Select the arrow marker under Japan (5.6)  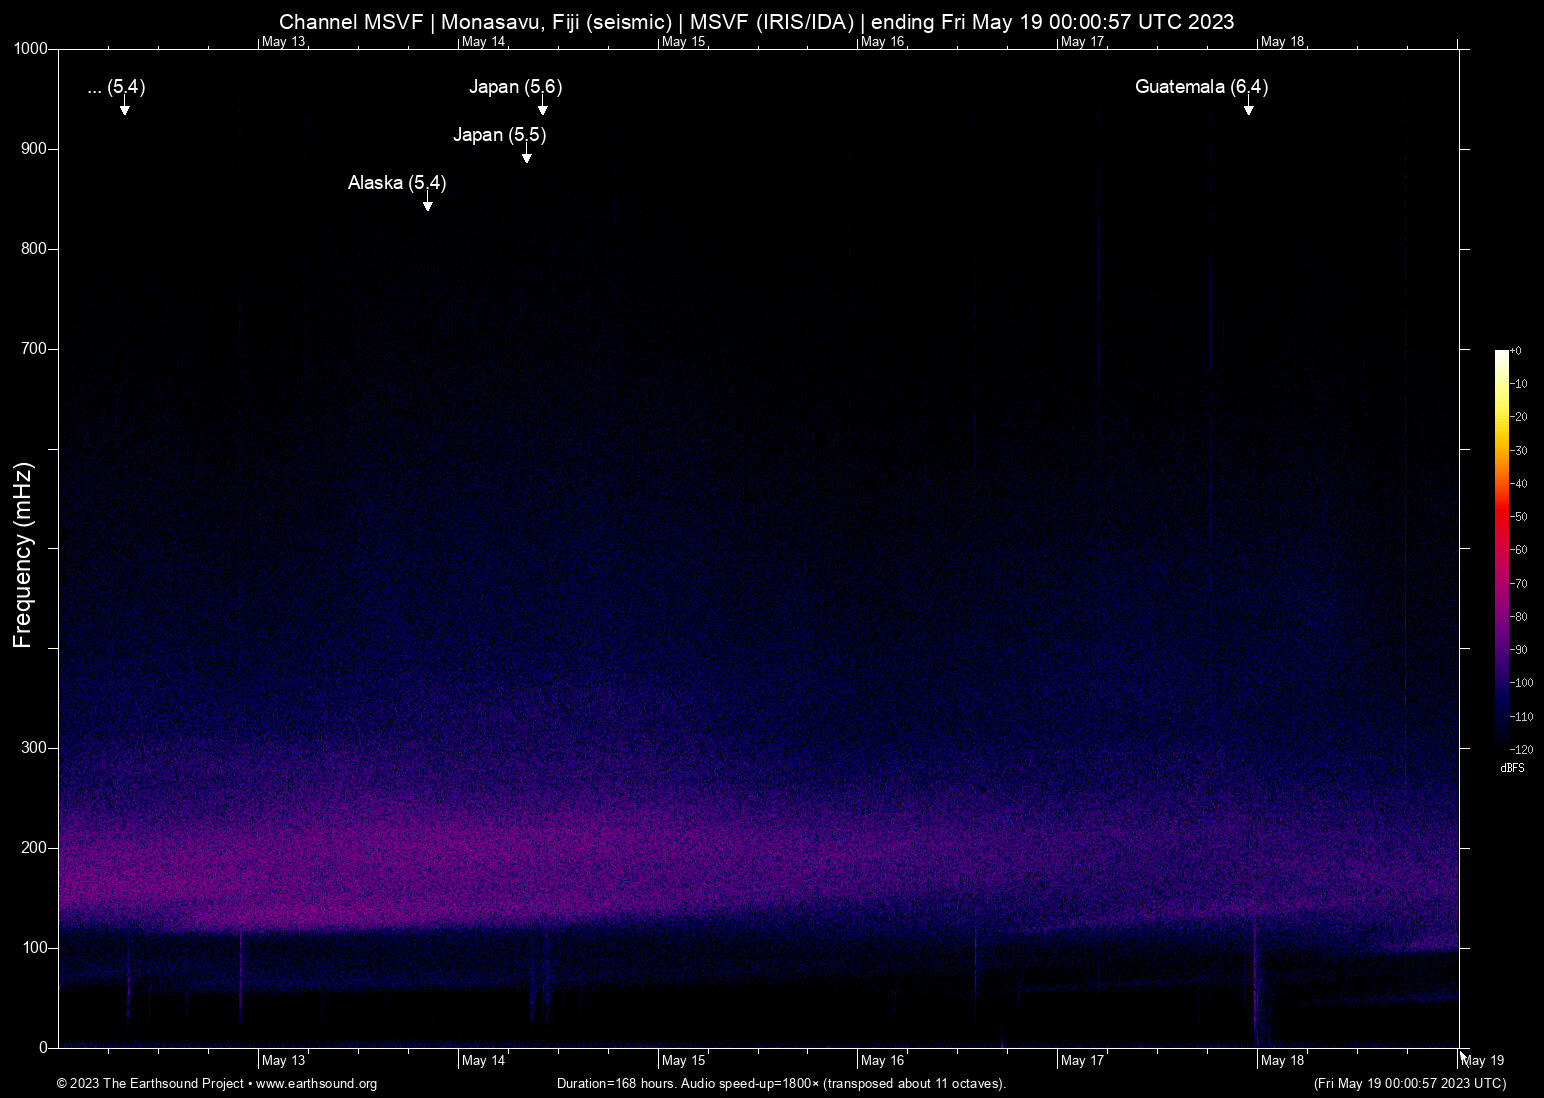543,106
